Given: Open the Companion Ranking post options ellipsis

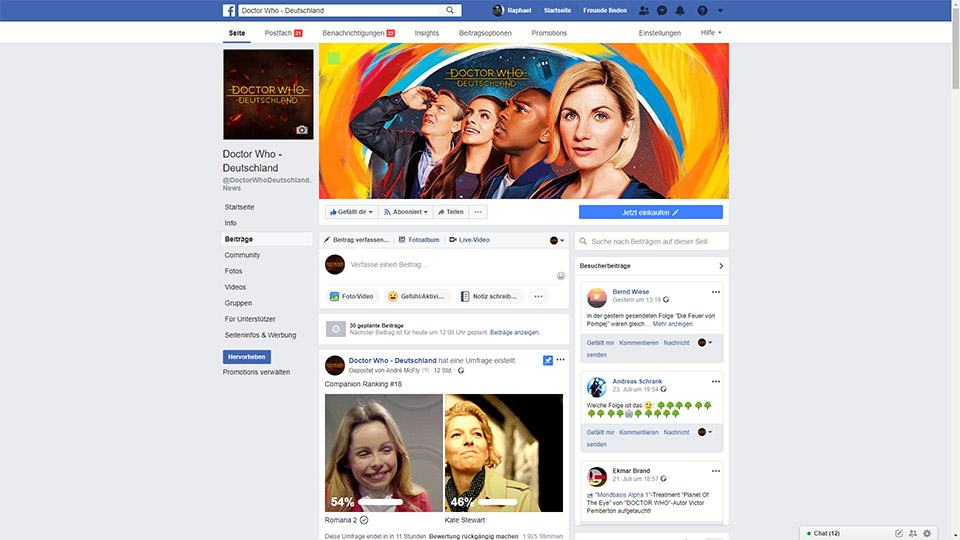Looking at the screenshot, I should [560, 360].
